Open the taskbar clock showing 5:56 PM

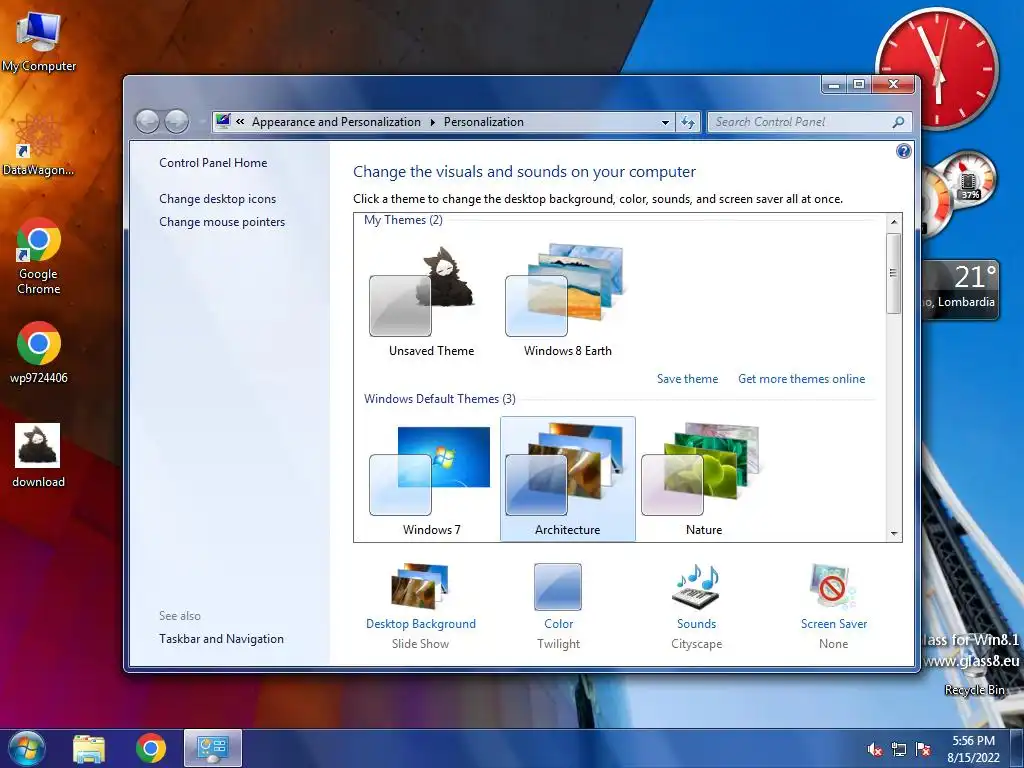pos(973,748)
